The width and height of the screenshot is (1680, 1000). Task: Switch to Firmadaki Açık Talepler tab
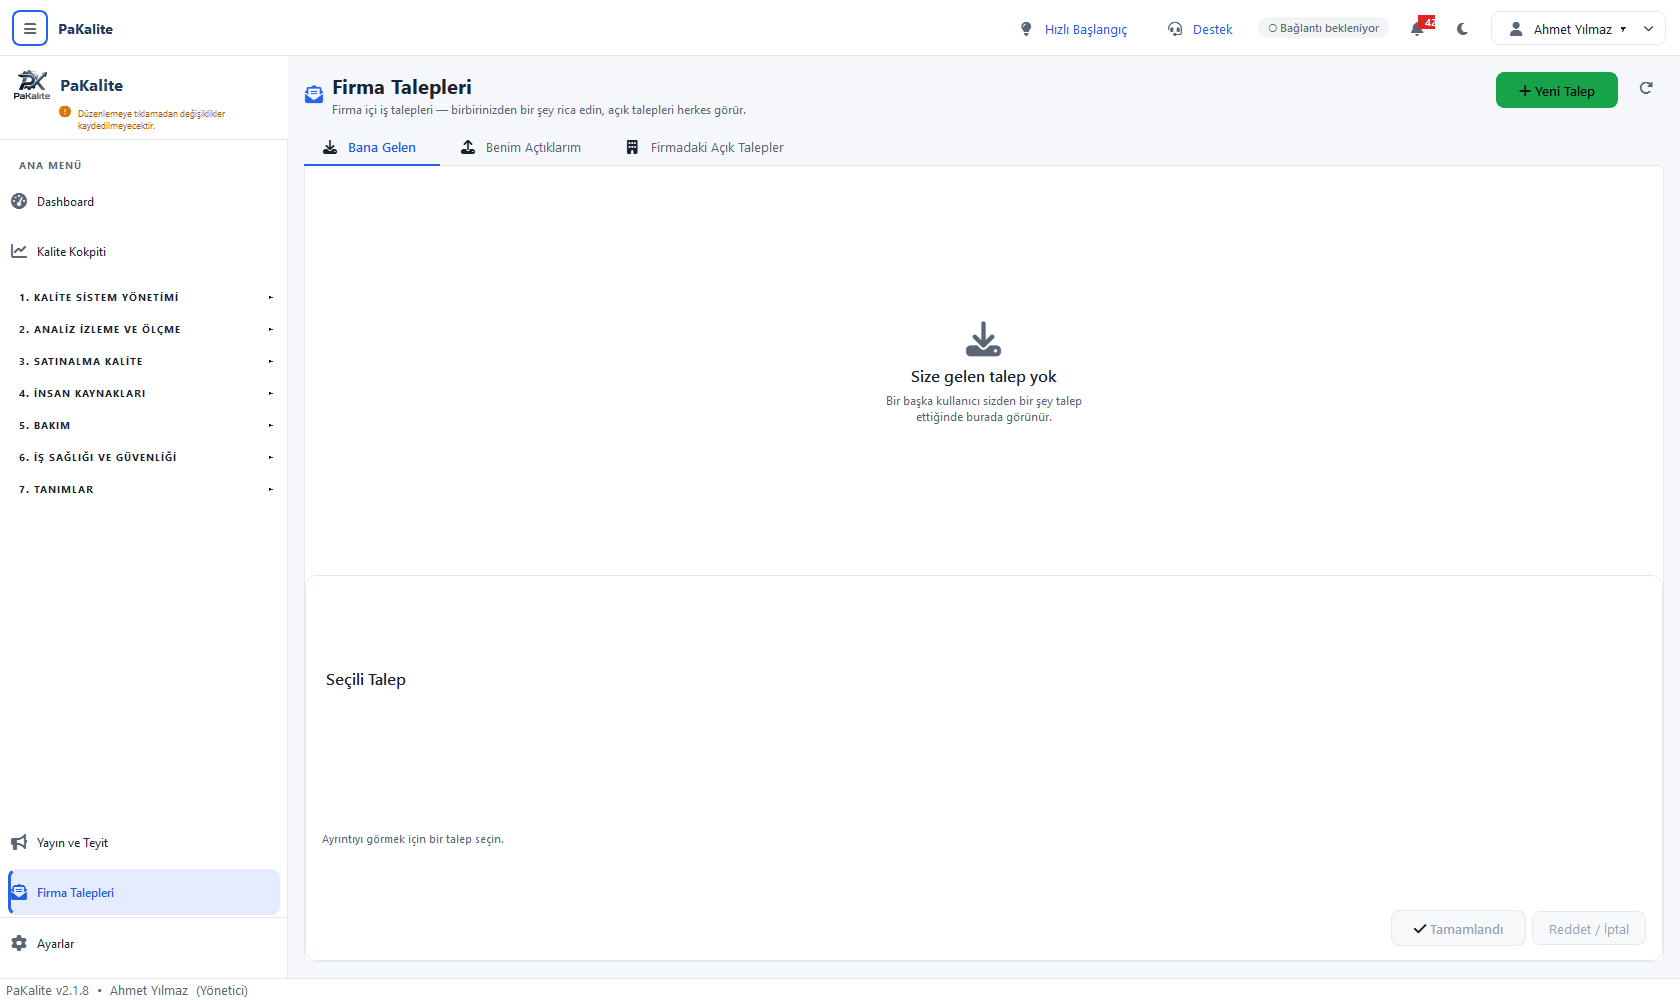pyautogui.click(x=705, y=147)
